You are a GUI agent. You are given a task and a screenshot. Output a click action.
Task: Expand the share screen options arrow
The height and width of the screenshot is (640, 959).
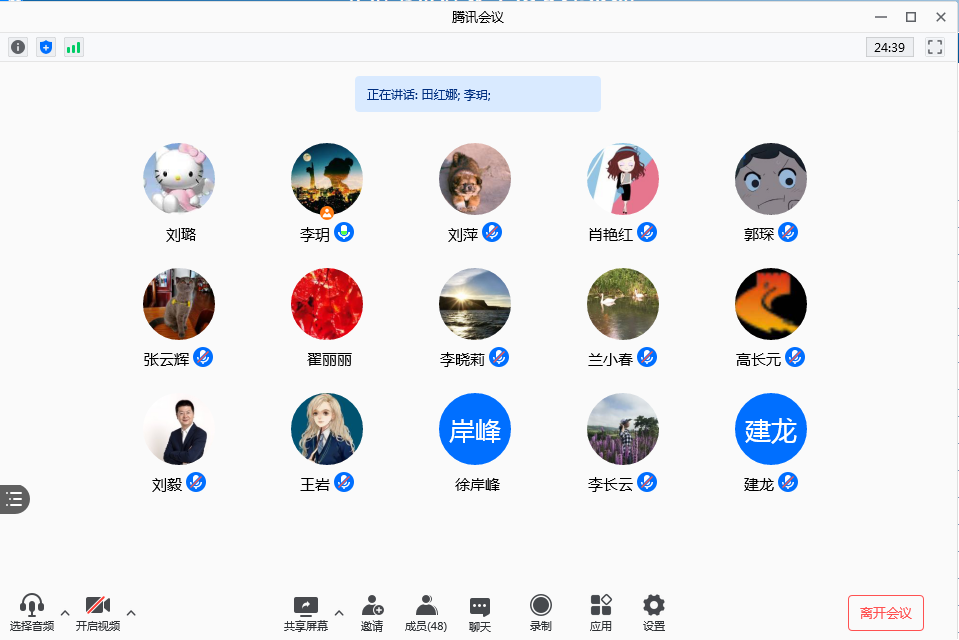[x=338, y=612]
